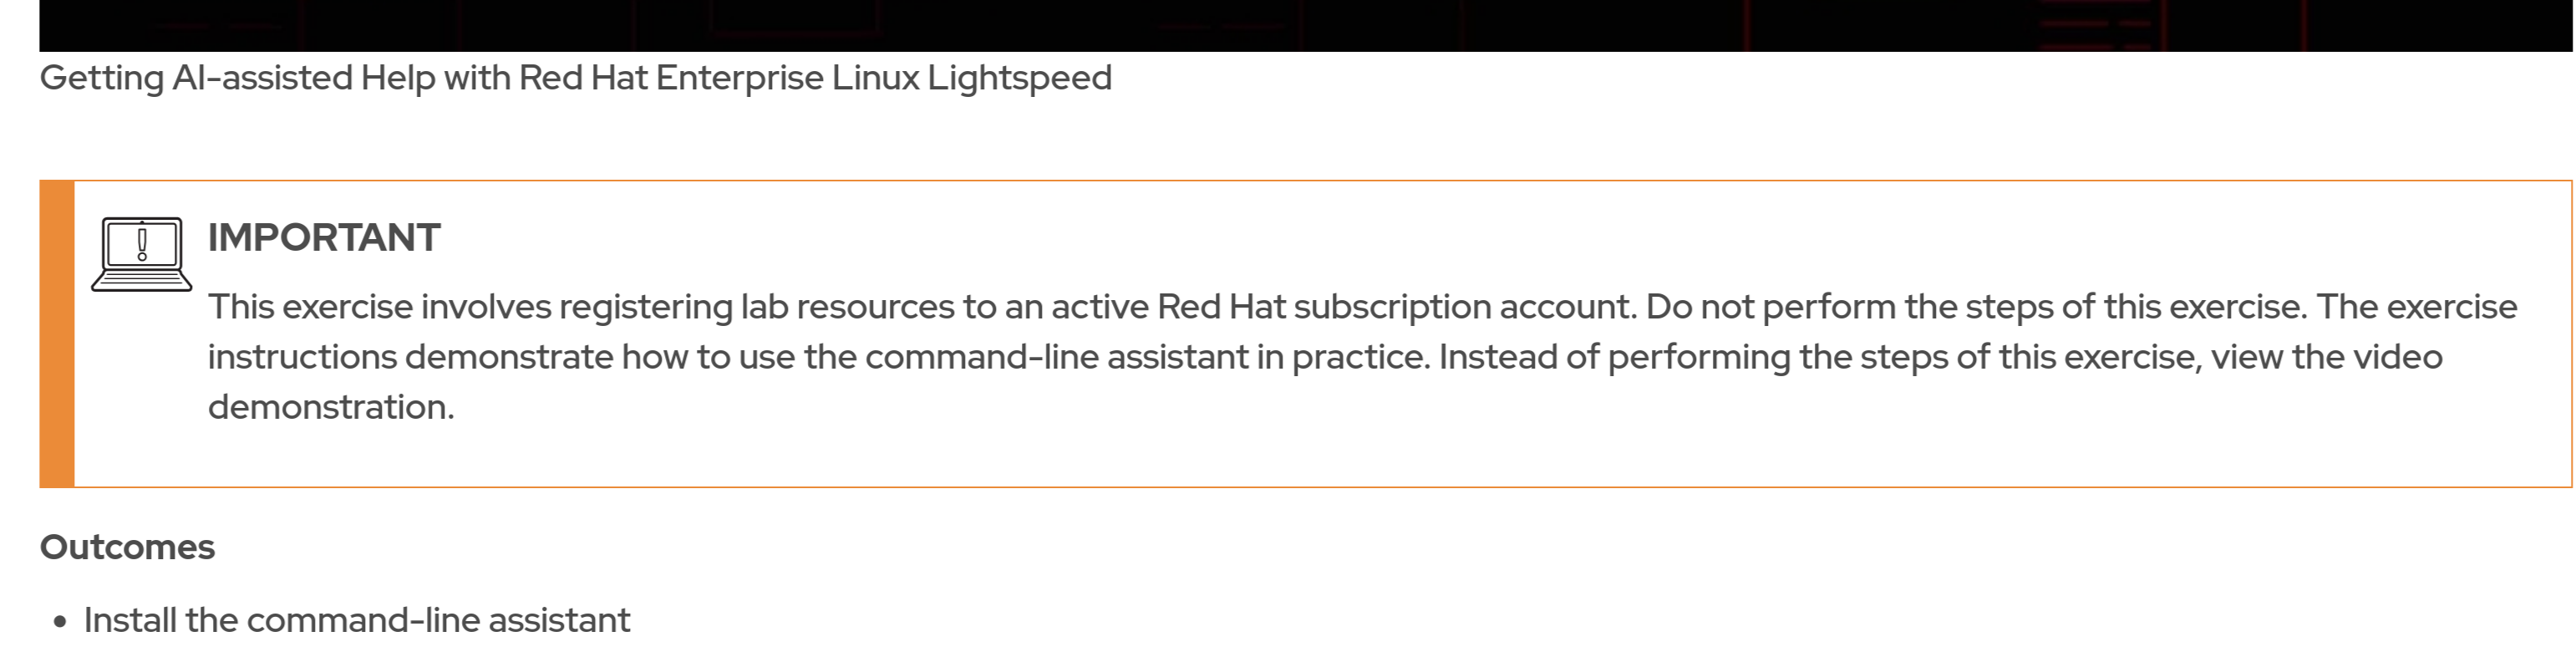
Task: Click the Outcomes heading
Action: (x=127, y=547)
